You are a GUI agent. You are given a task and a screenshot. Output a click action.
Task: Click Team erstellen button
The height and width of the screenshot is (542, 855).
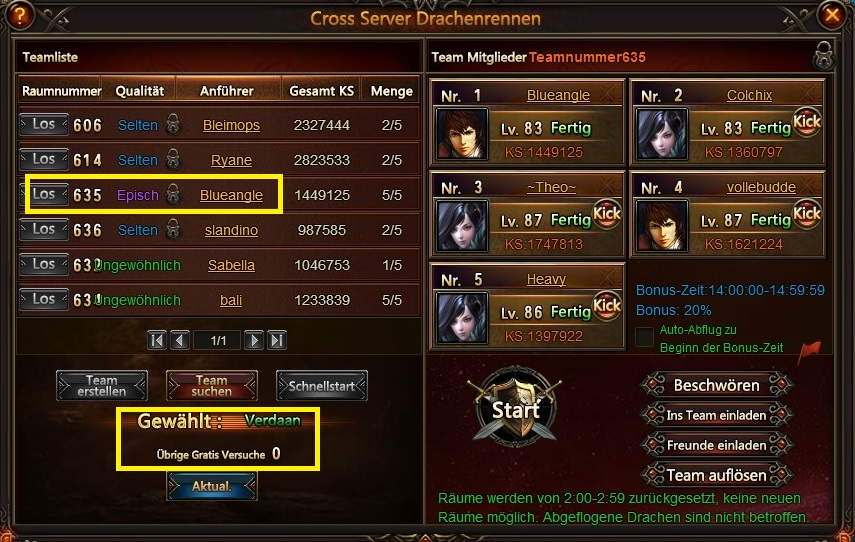click(x=102, y=386)
